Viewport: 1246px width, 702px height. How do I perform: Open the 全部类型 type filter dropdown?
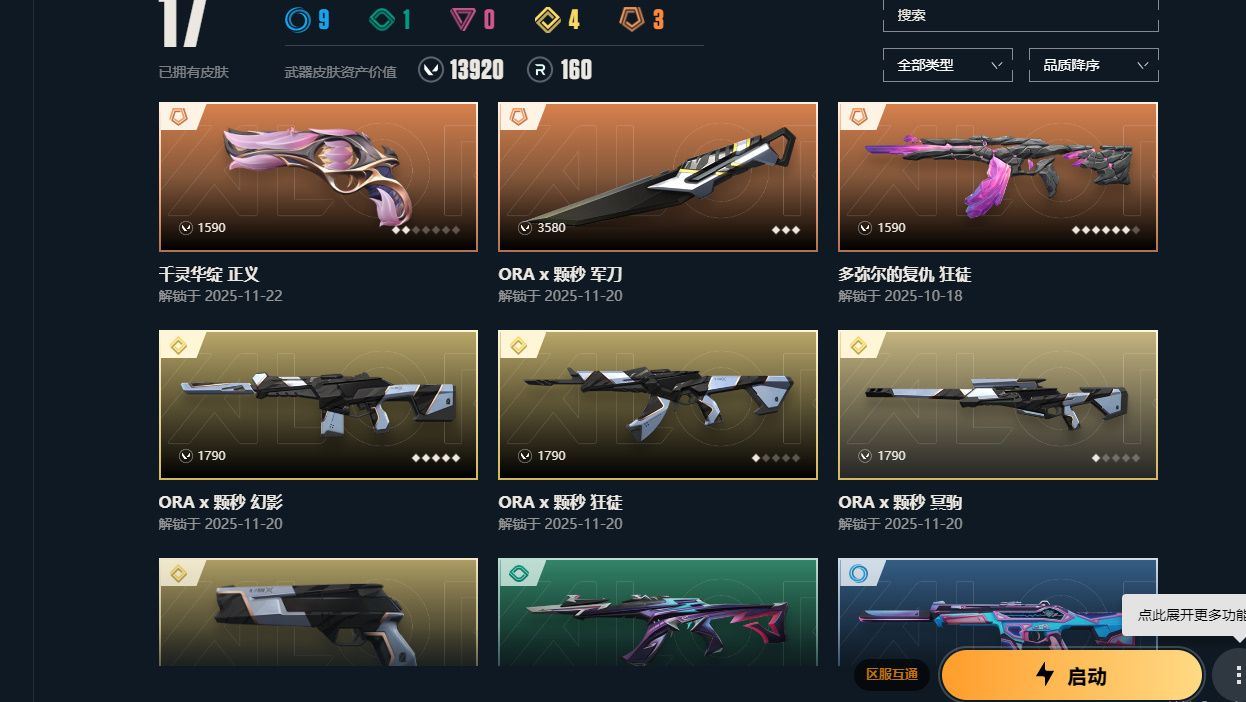tap(948, 65)
